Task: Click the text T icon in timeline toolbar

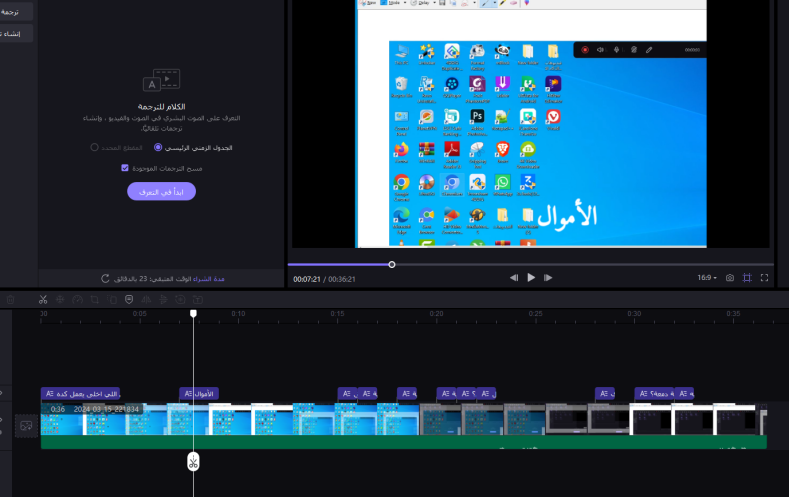Action: [198, 300]
